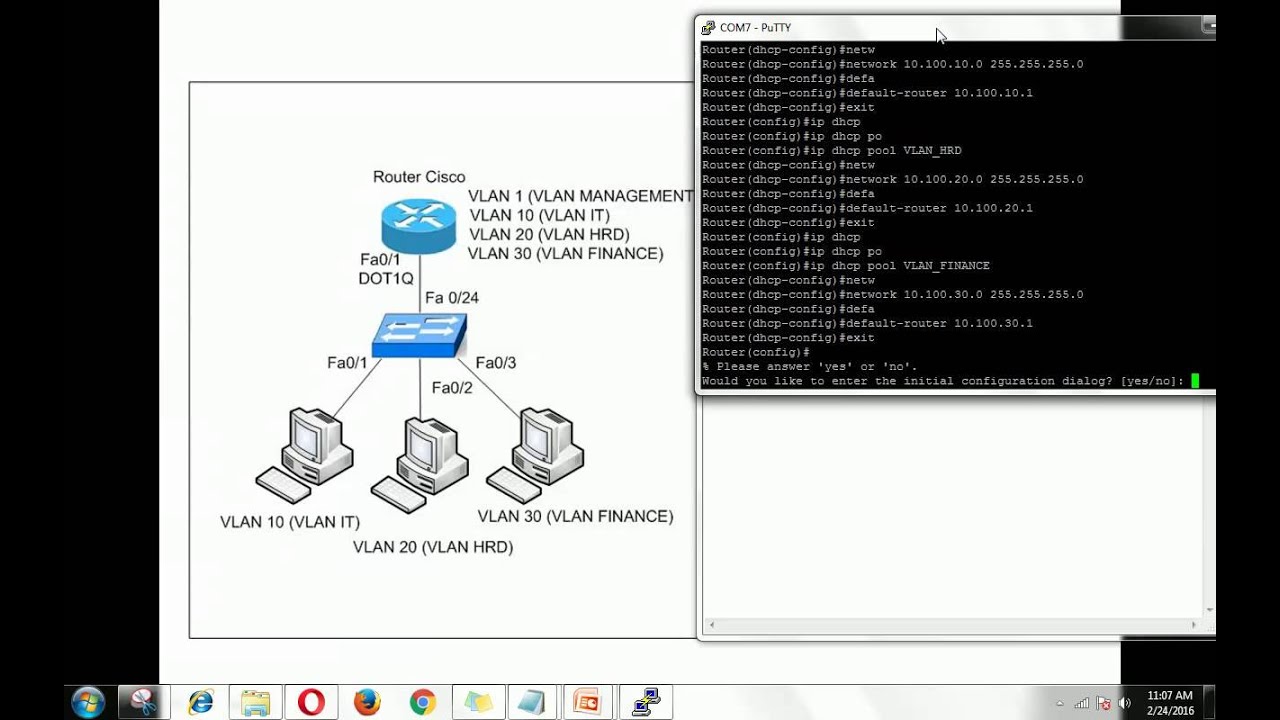
Task: Click the 'DOT1Q' label under the router
Action: [x=385, y=279]
